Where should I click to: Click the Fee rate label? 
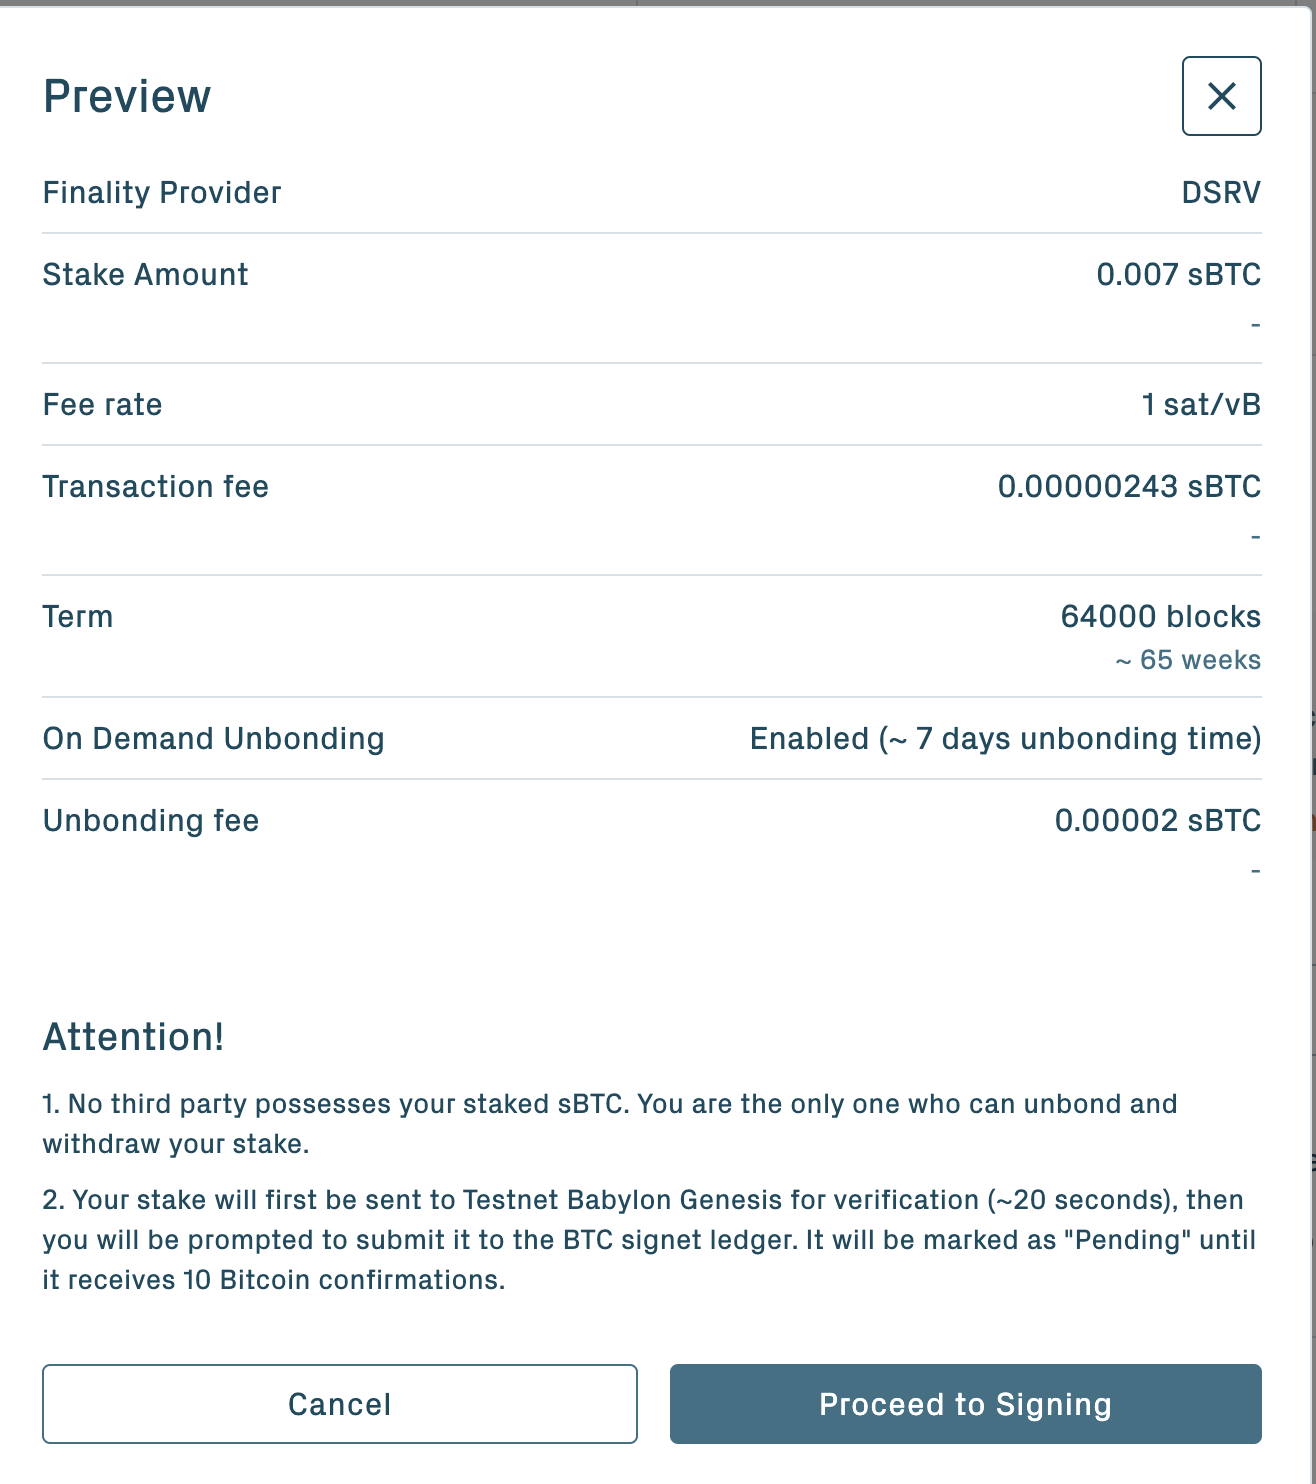102,404
